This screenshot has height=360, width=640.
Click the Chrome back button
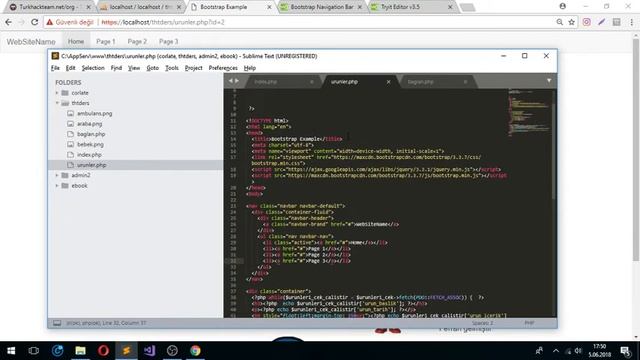point(9,22)
